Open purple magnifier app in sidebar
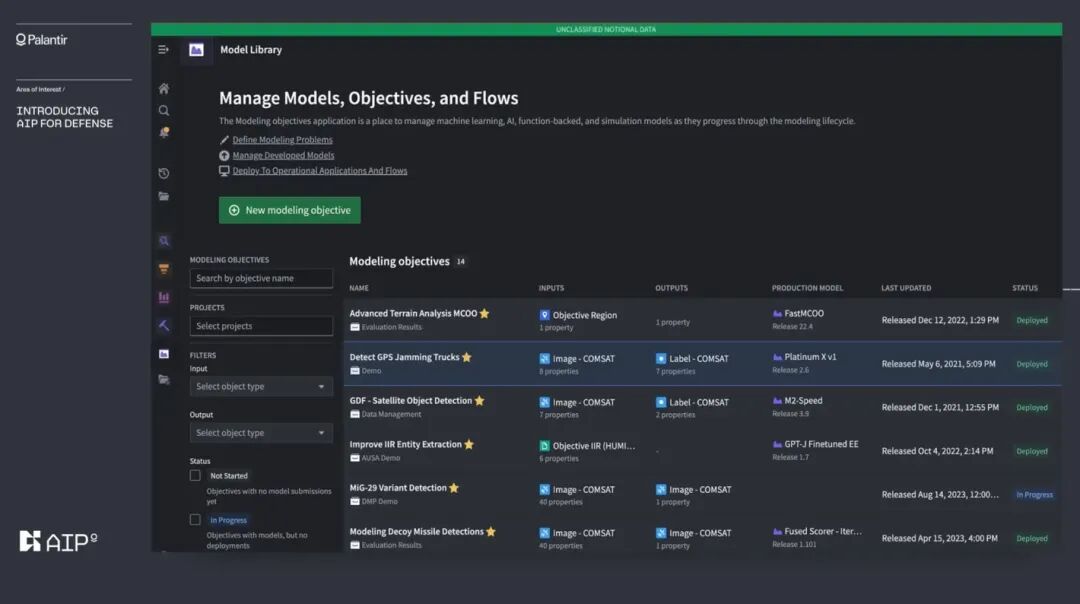The image size is (1080, 604). pos(164,241)
